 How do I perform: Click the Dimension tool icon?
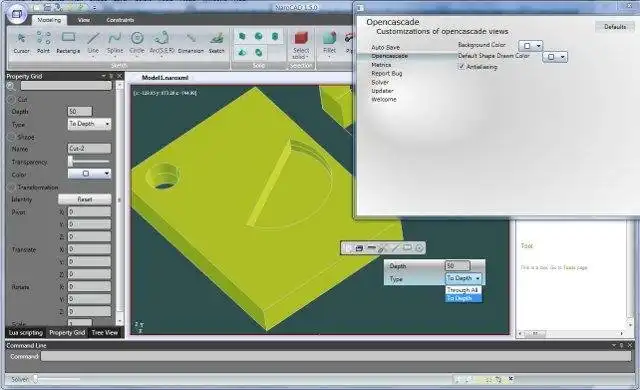(191, 42)
